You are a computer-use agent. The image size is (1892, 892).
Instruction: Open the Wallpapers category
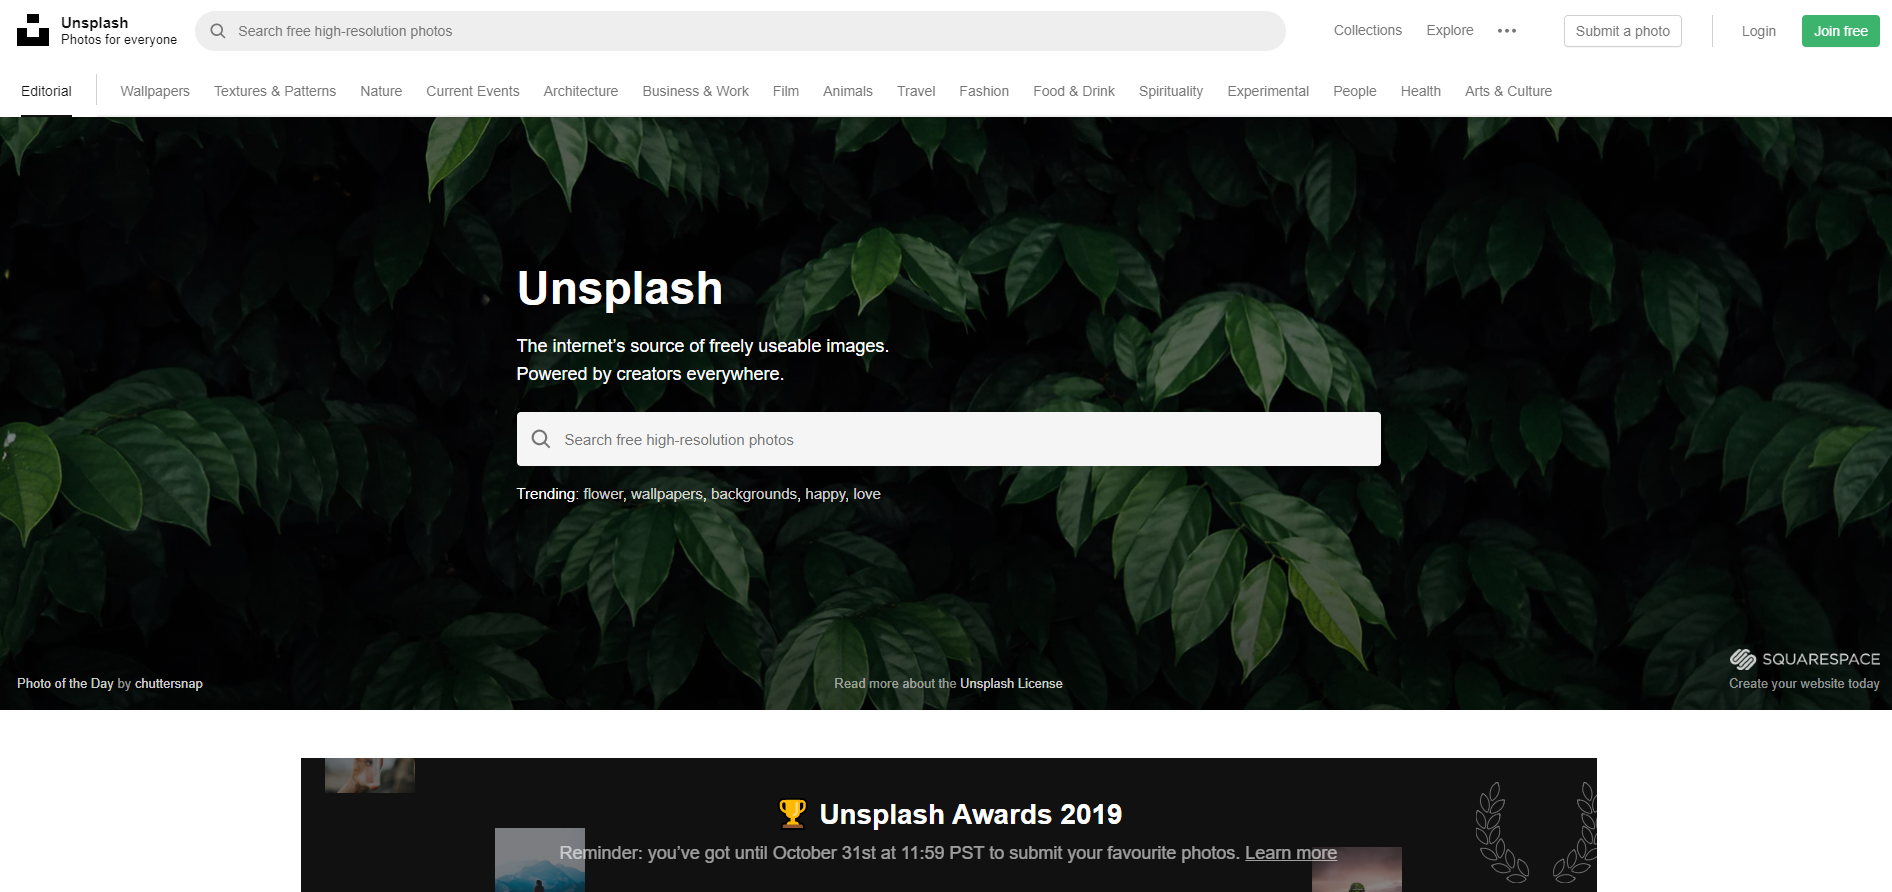[155, 91]
